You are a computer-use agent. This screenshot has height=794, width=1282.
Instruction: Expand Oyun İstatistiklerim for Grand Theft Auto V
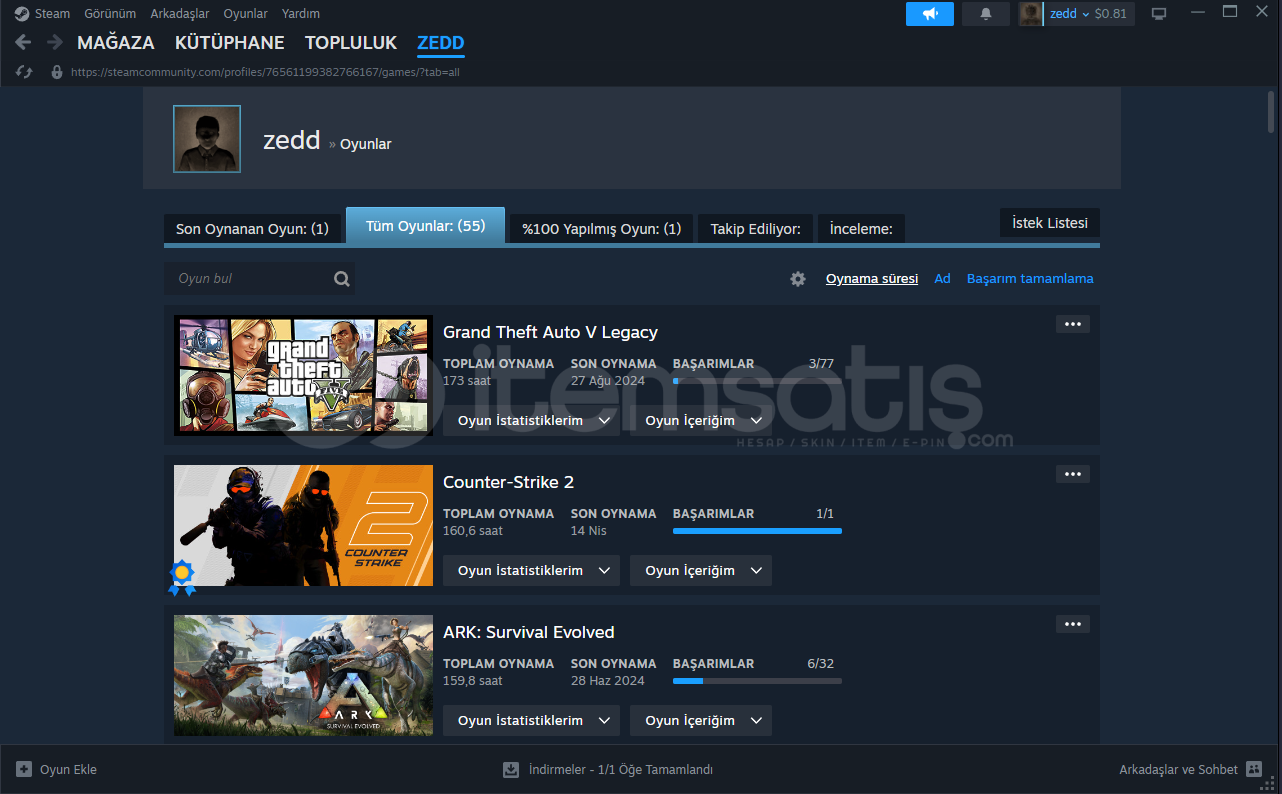point(531,421)
